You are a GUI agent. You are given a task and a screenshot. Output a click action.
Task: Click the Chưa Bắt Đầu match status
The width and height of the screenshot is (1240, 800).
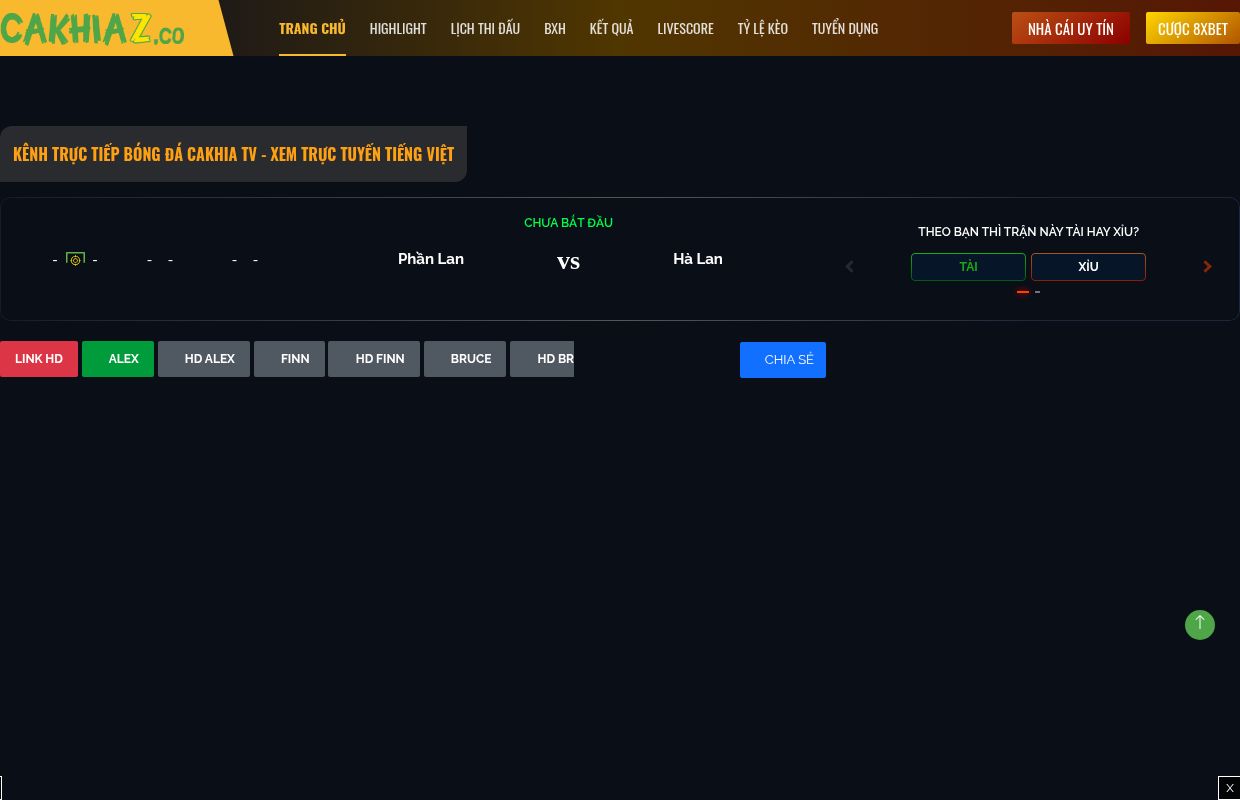[568, 223]
